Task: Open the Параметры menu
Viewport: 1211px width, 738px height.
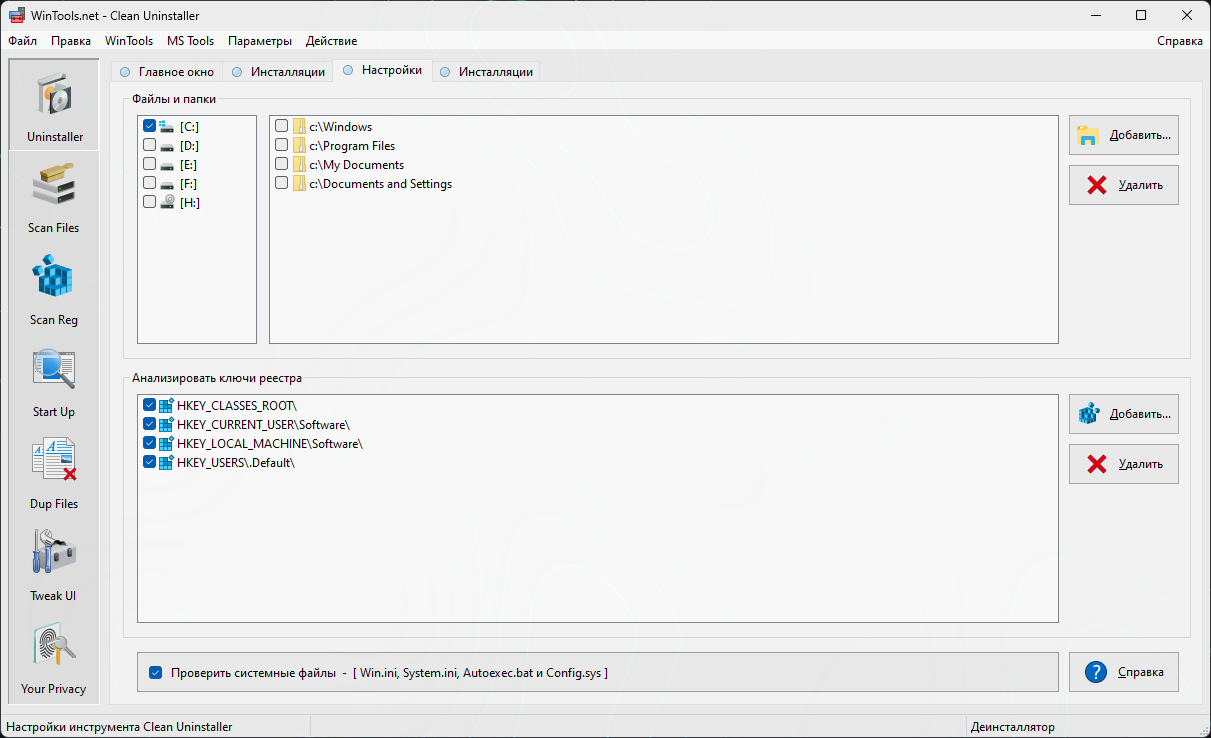Action: (260, 41)
